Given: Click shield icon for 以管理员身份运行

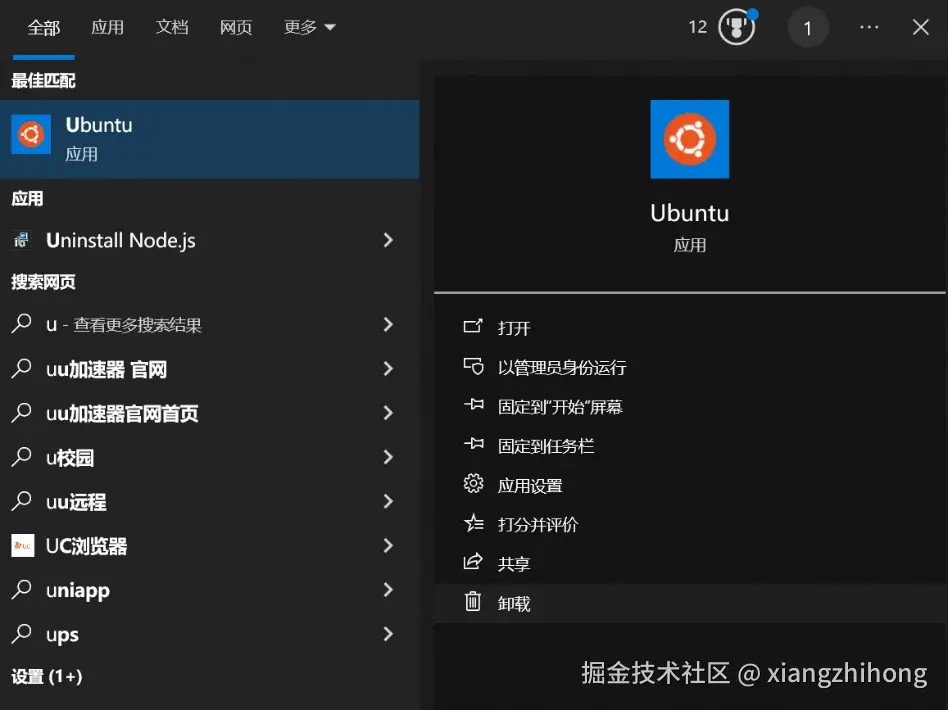Looking at the screenshot, I should (x=473, y=366).
